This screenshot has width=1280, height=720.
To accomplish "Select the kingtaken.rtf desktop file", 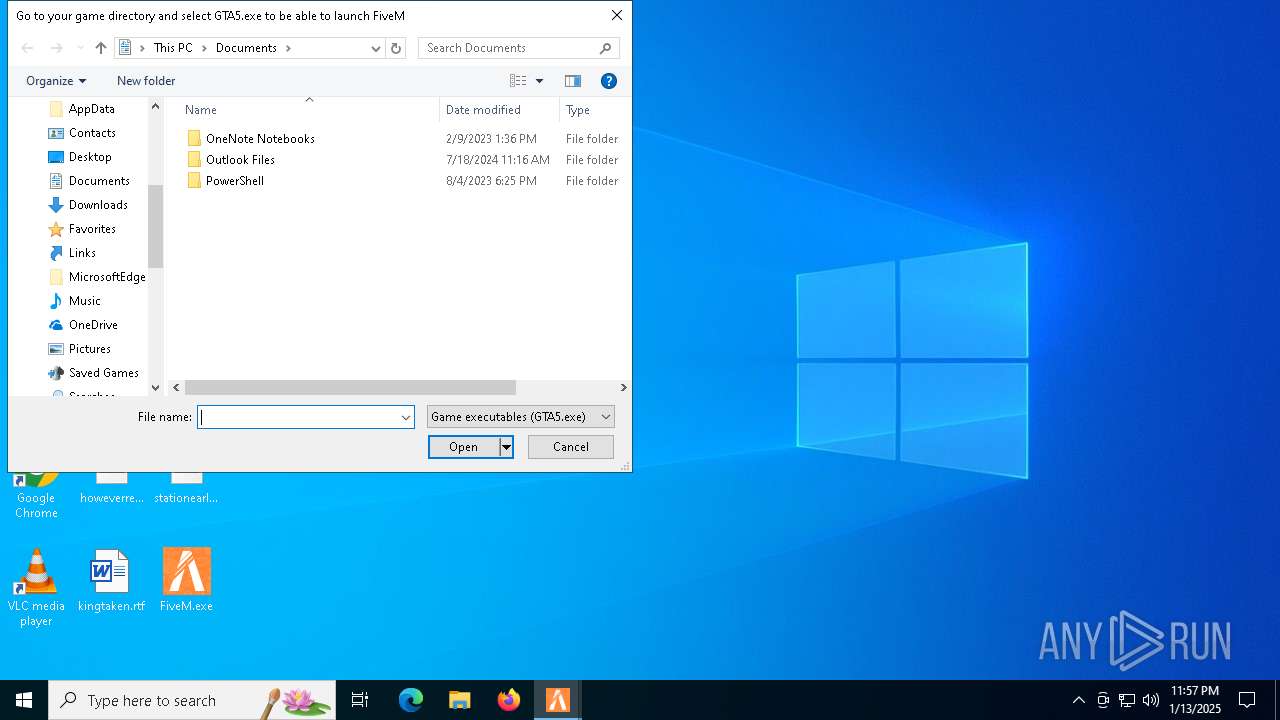I will pyautogui.click(x=111, y=580).
